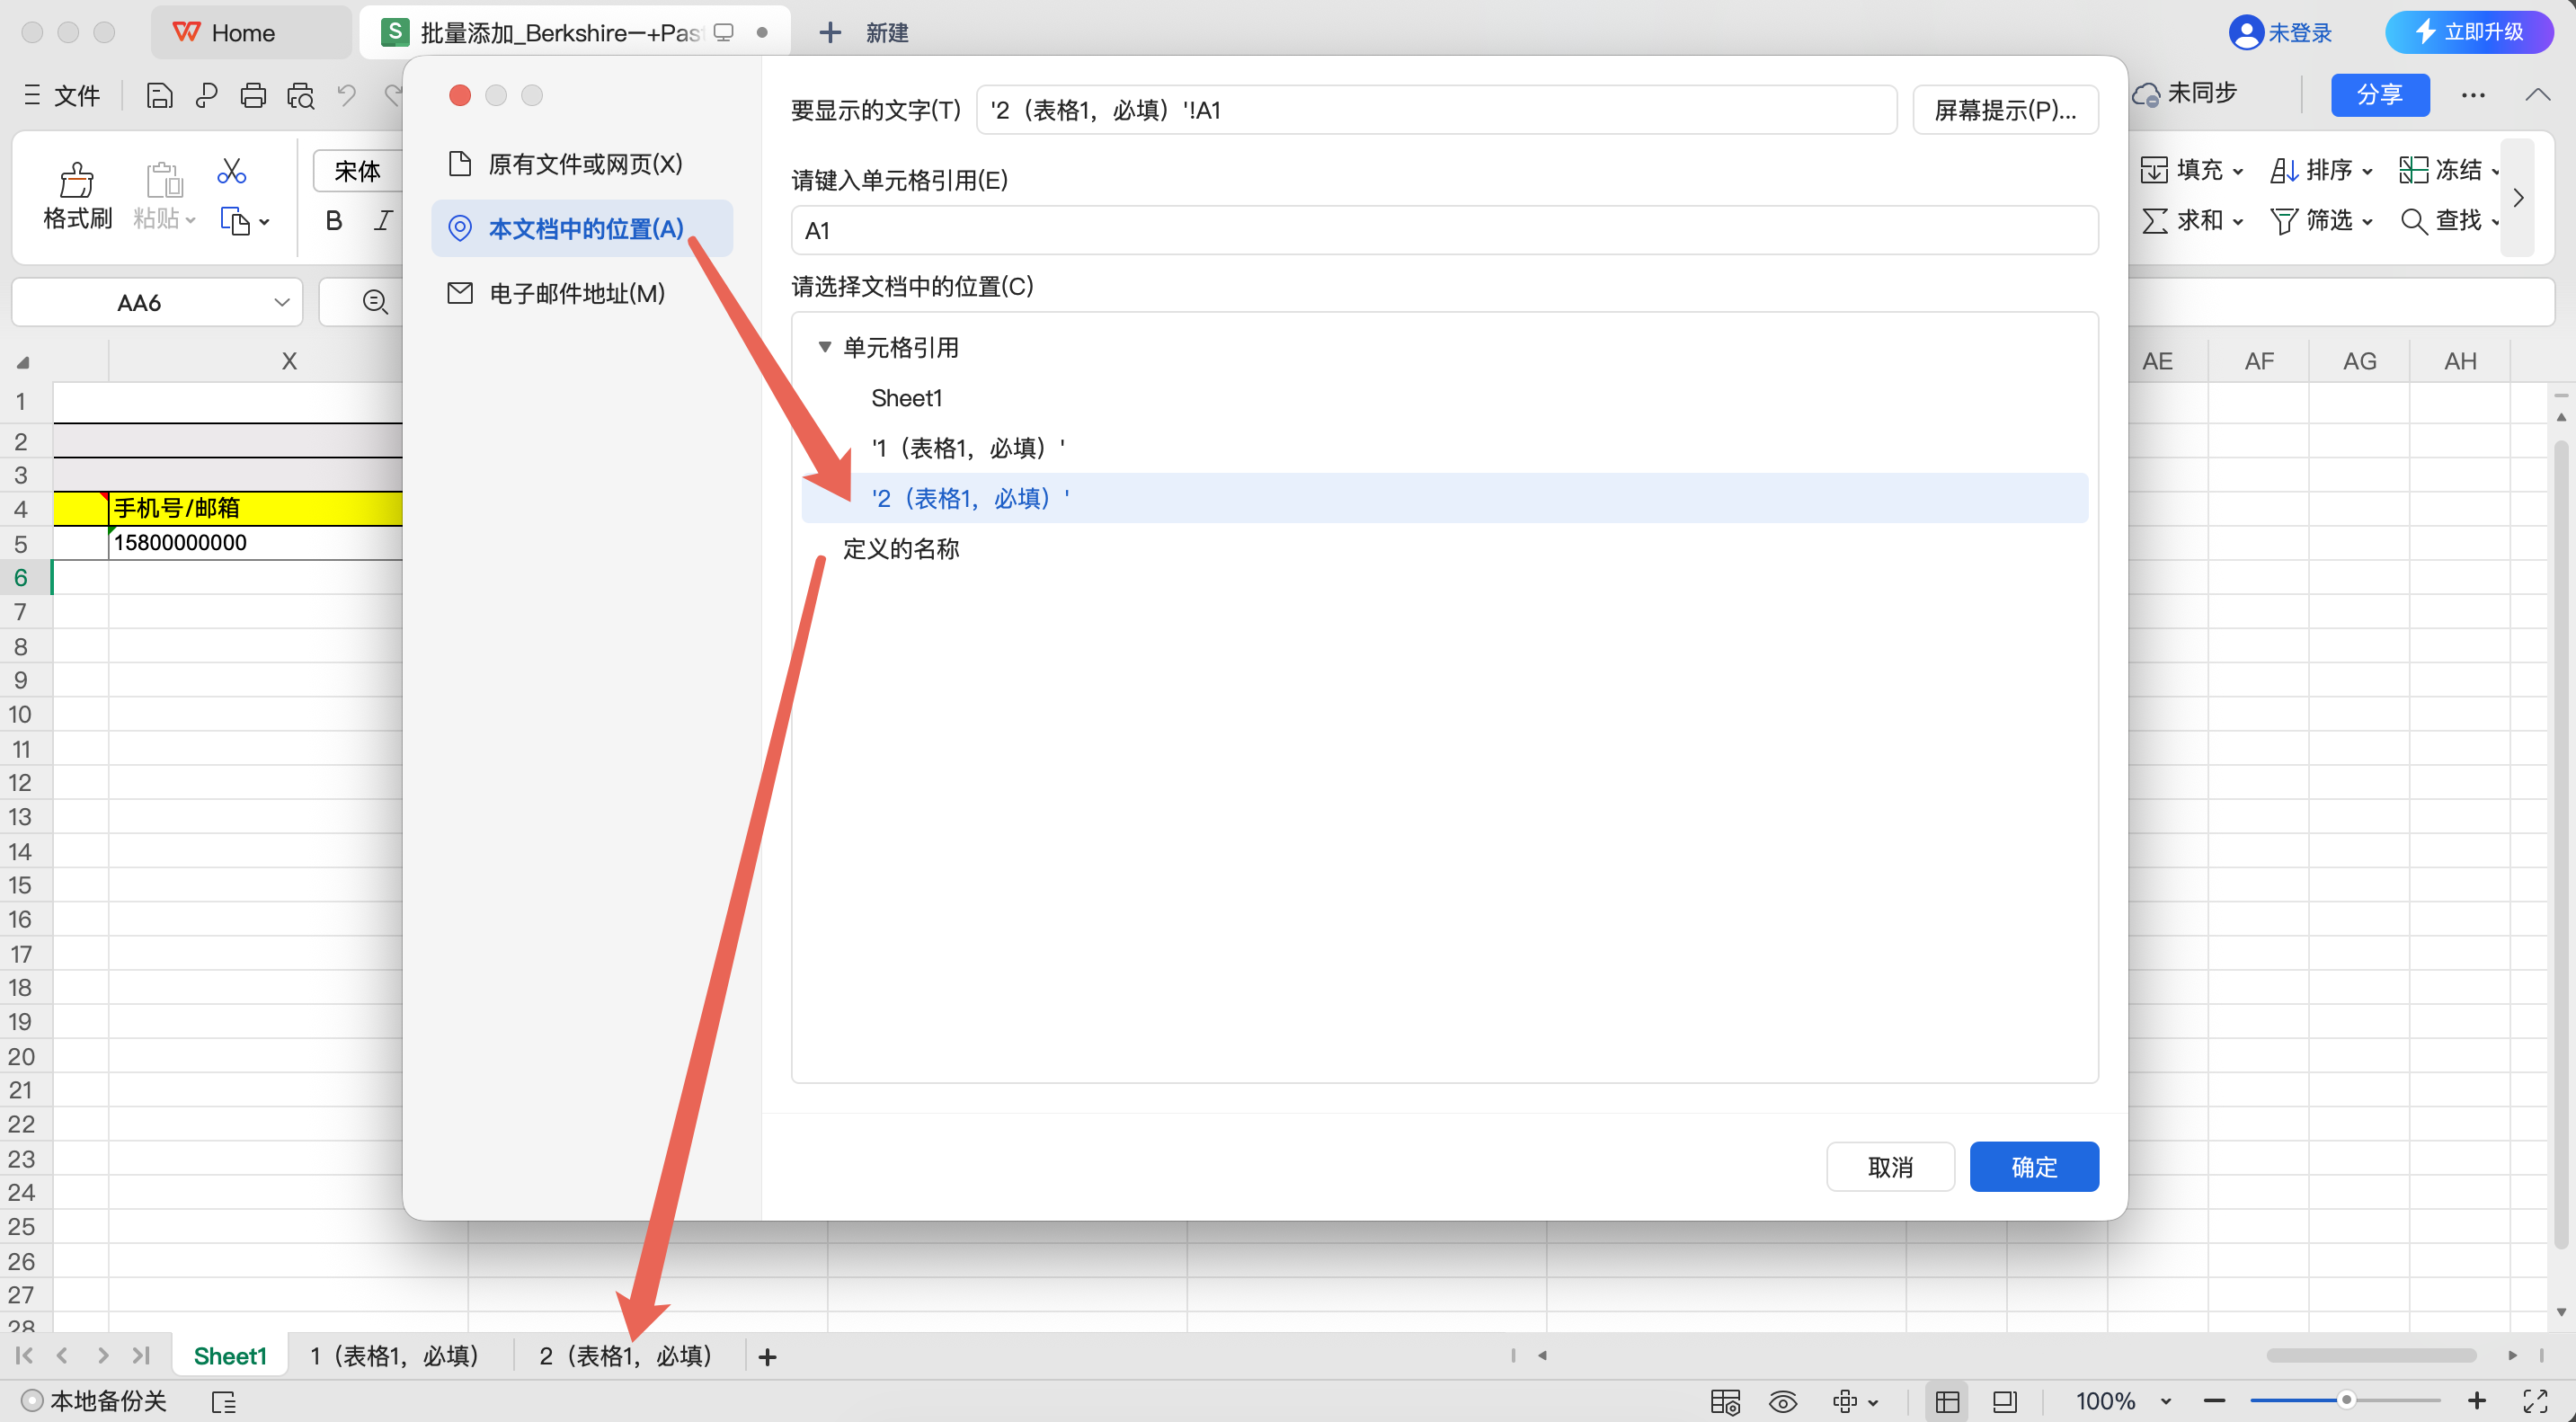Click the 屏幕提示 screen tip button

click(2004, 110)
